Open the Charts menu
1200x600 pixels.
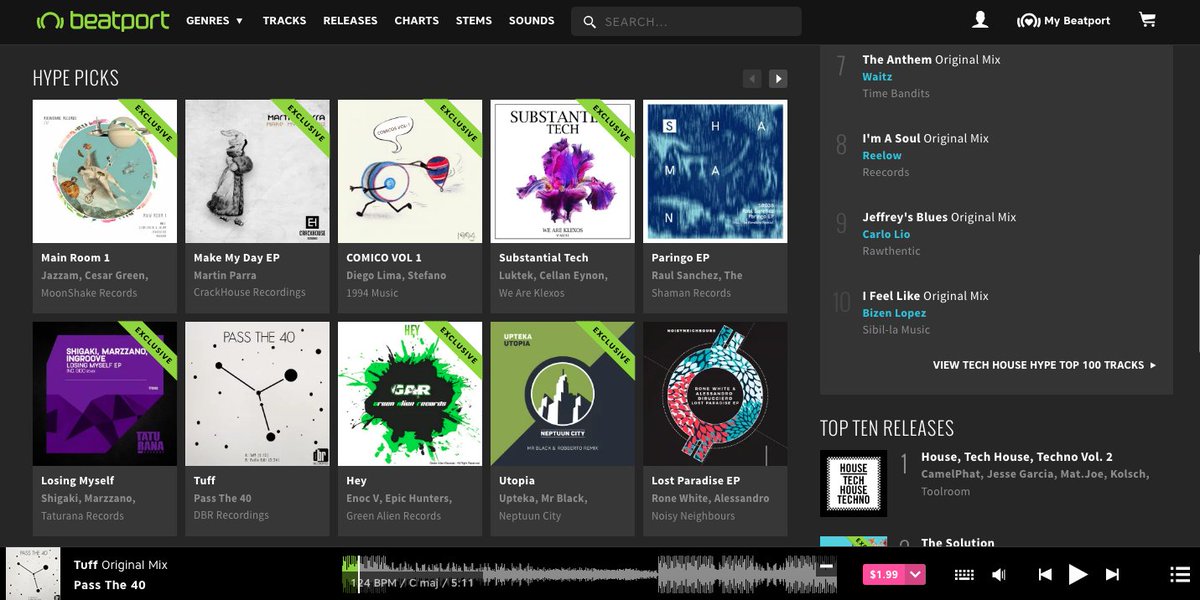[x=416, y=20]
